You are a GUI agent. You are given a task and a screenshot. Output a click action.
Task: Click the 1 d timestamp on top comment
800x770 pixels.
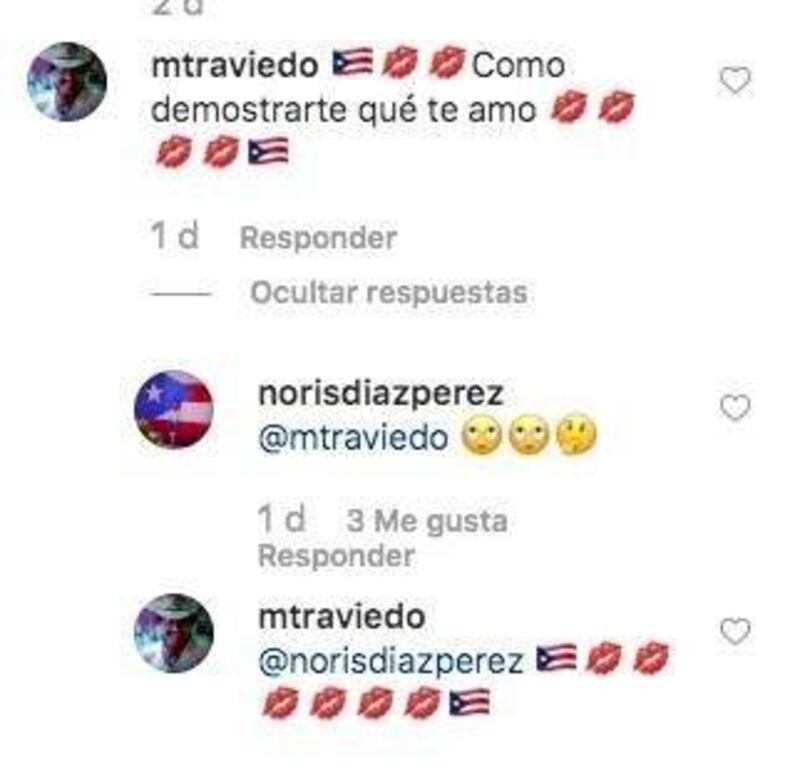click(174, 236)
